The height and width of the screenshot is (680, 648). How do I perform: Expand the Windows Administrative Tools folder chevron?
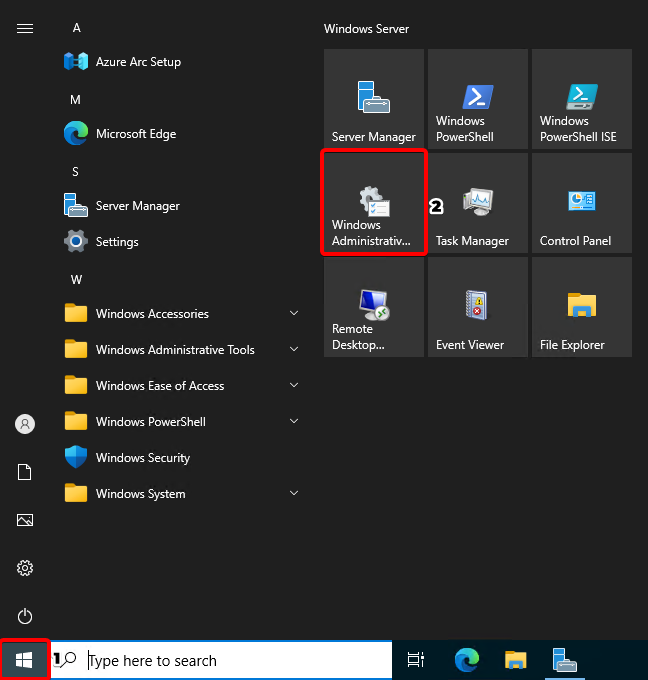click(x=294, y=350)
